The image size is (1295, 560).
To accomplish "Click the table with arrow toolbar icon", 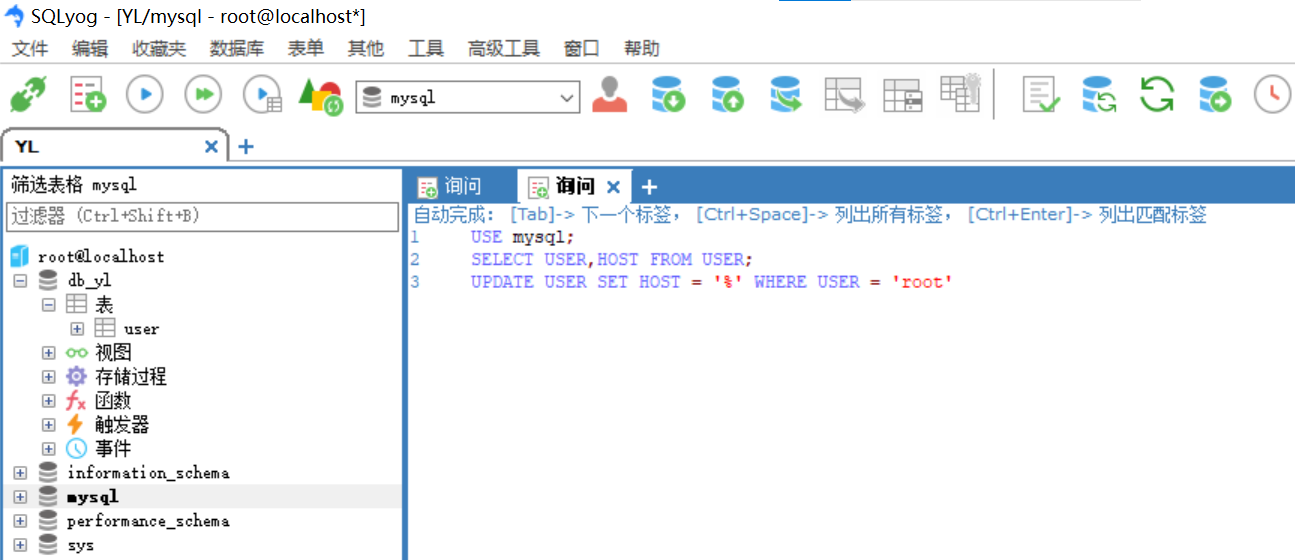I will (844, 95).
